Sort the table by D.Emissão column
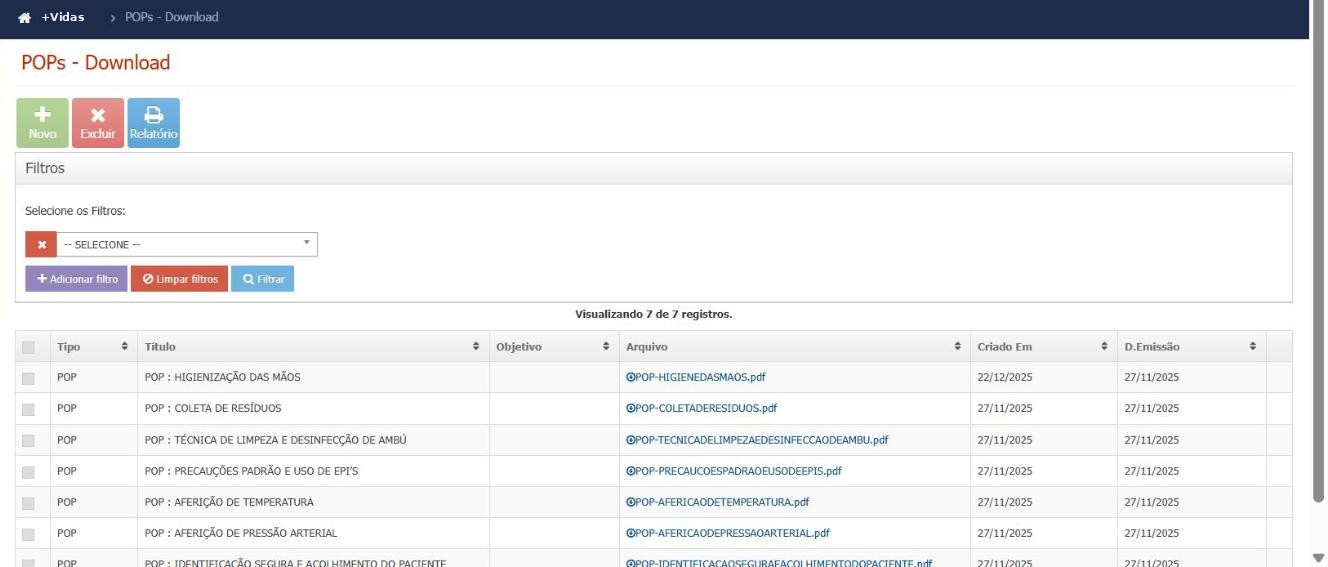Viewport: 1328px width, 567px height. pyautogui.click(x=1192, y=347)
